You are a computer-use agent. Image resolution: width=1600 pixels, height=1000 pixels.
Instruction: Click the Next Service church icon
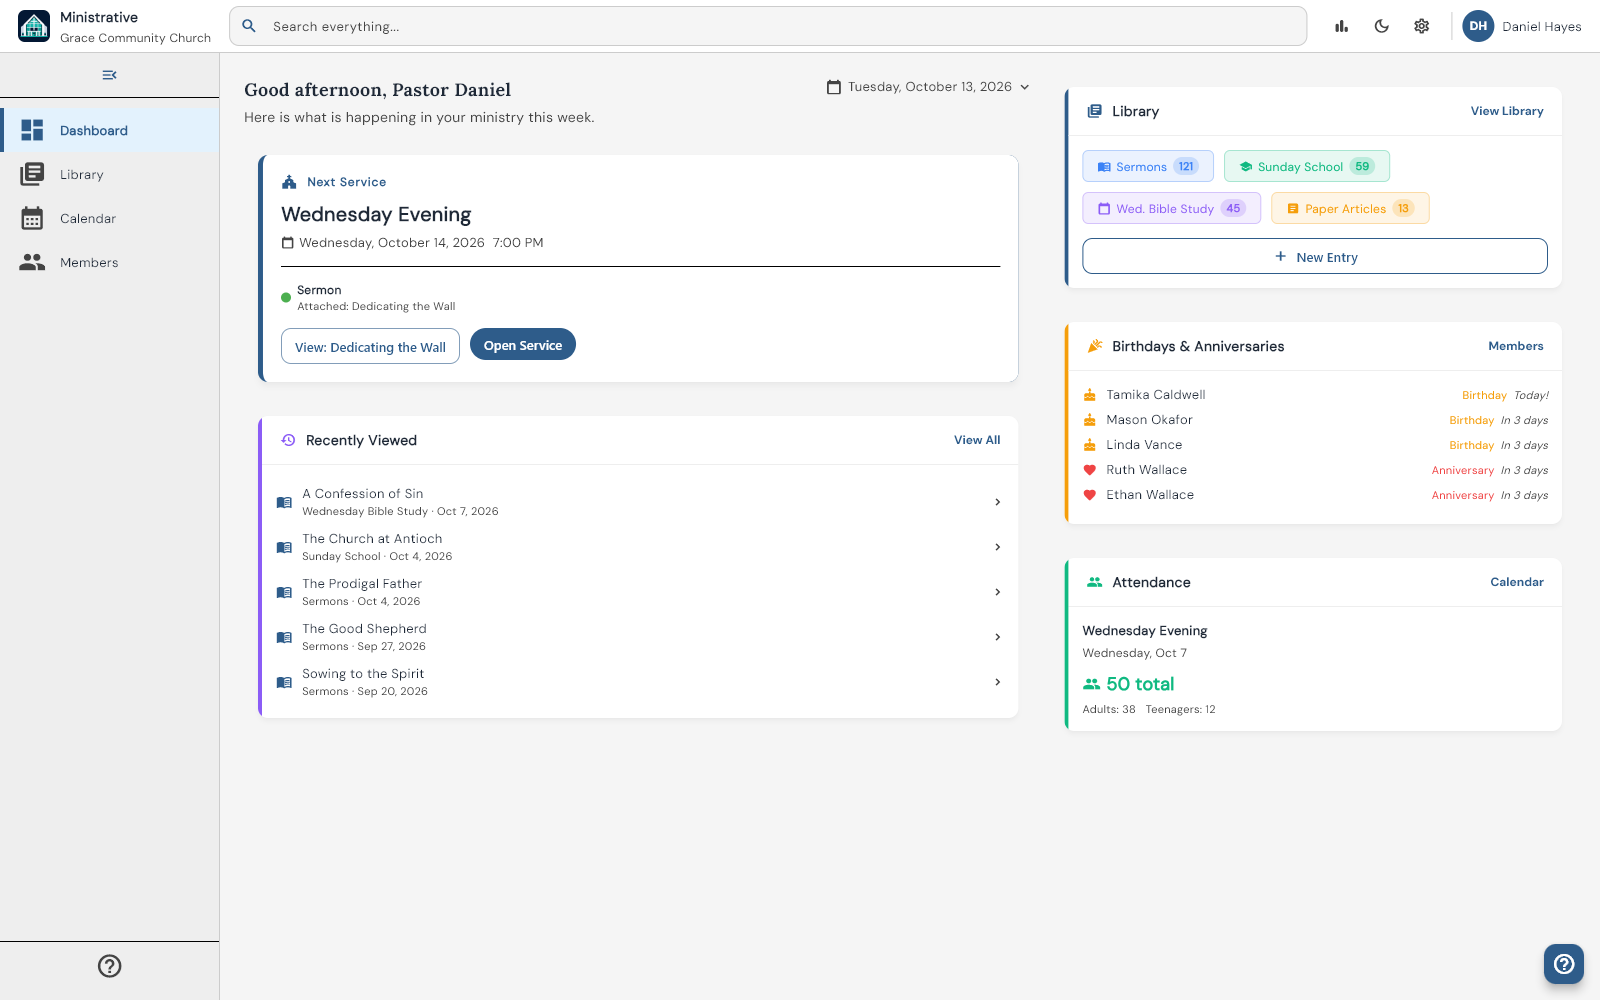[289, 182]
